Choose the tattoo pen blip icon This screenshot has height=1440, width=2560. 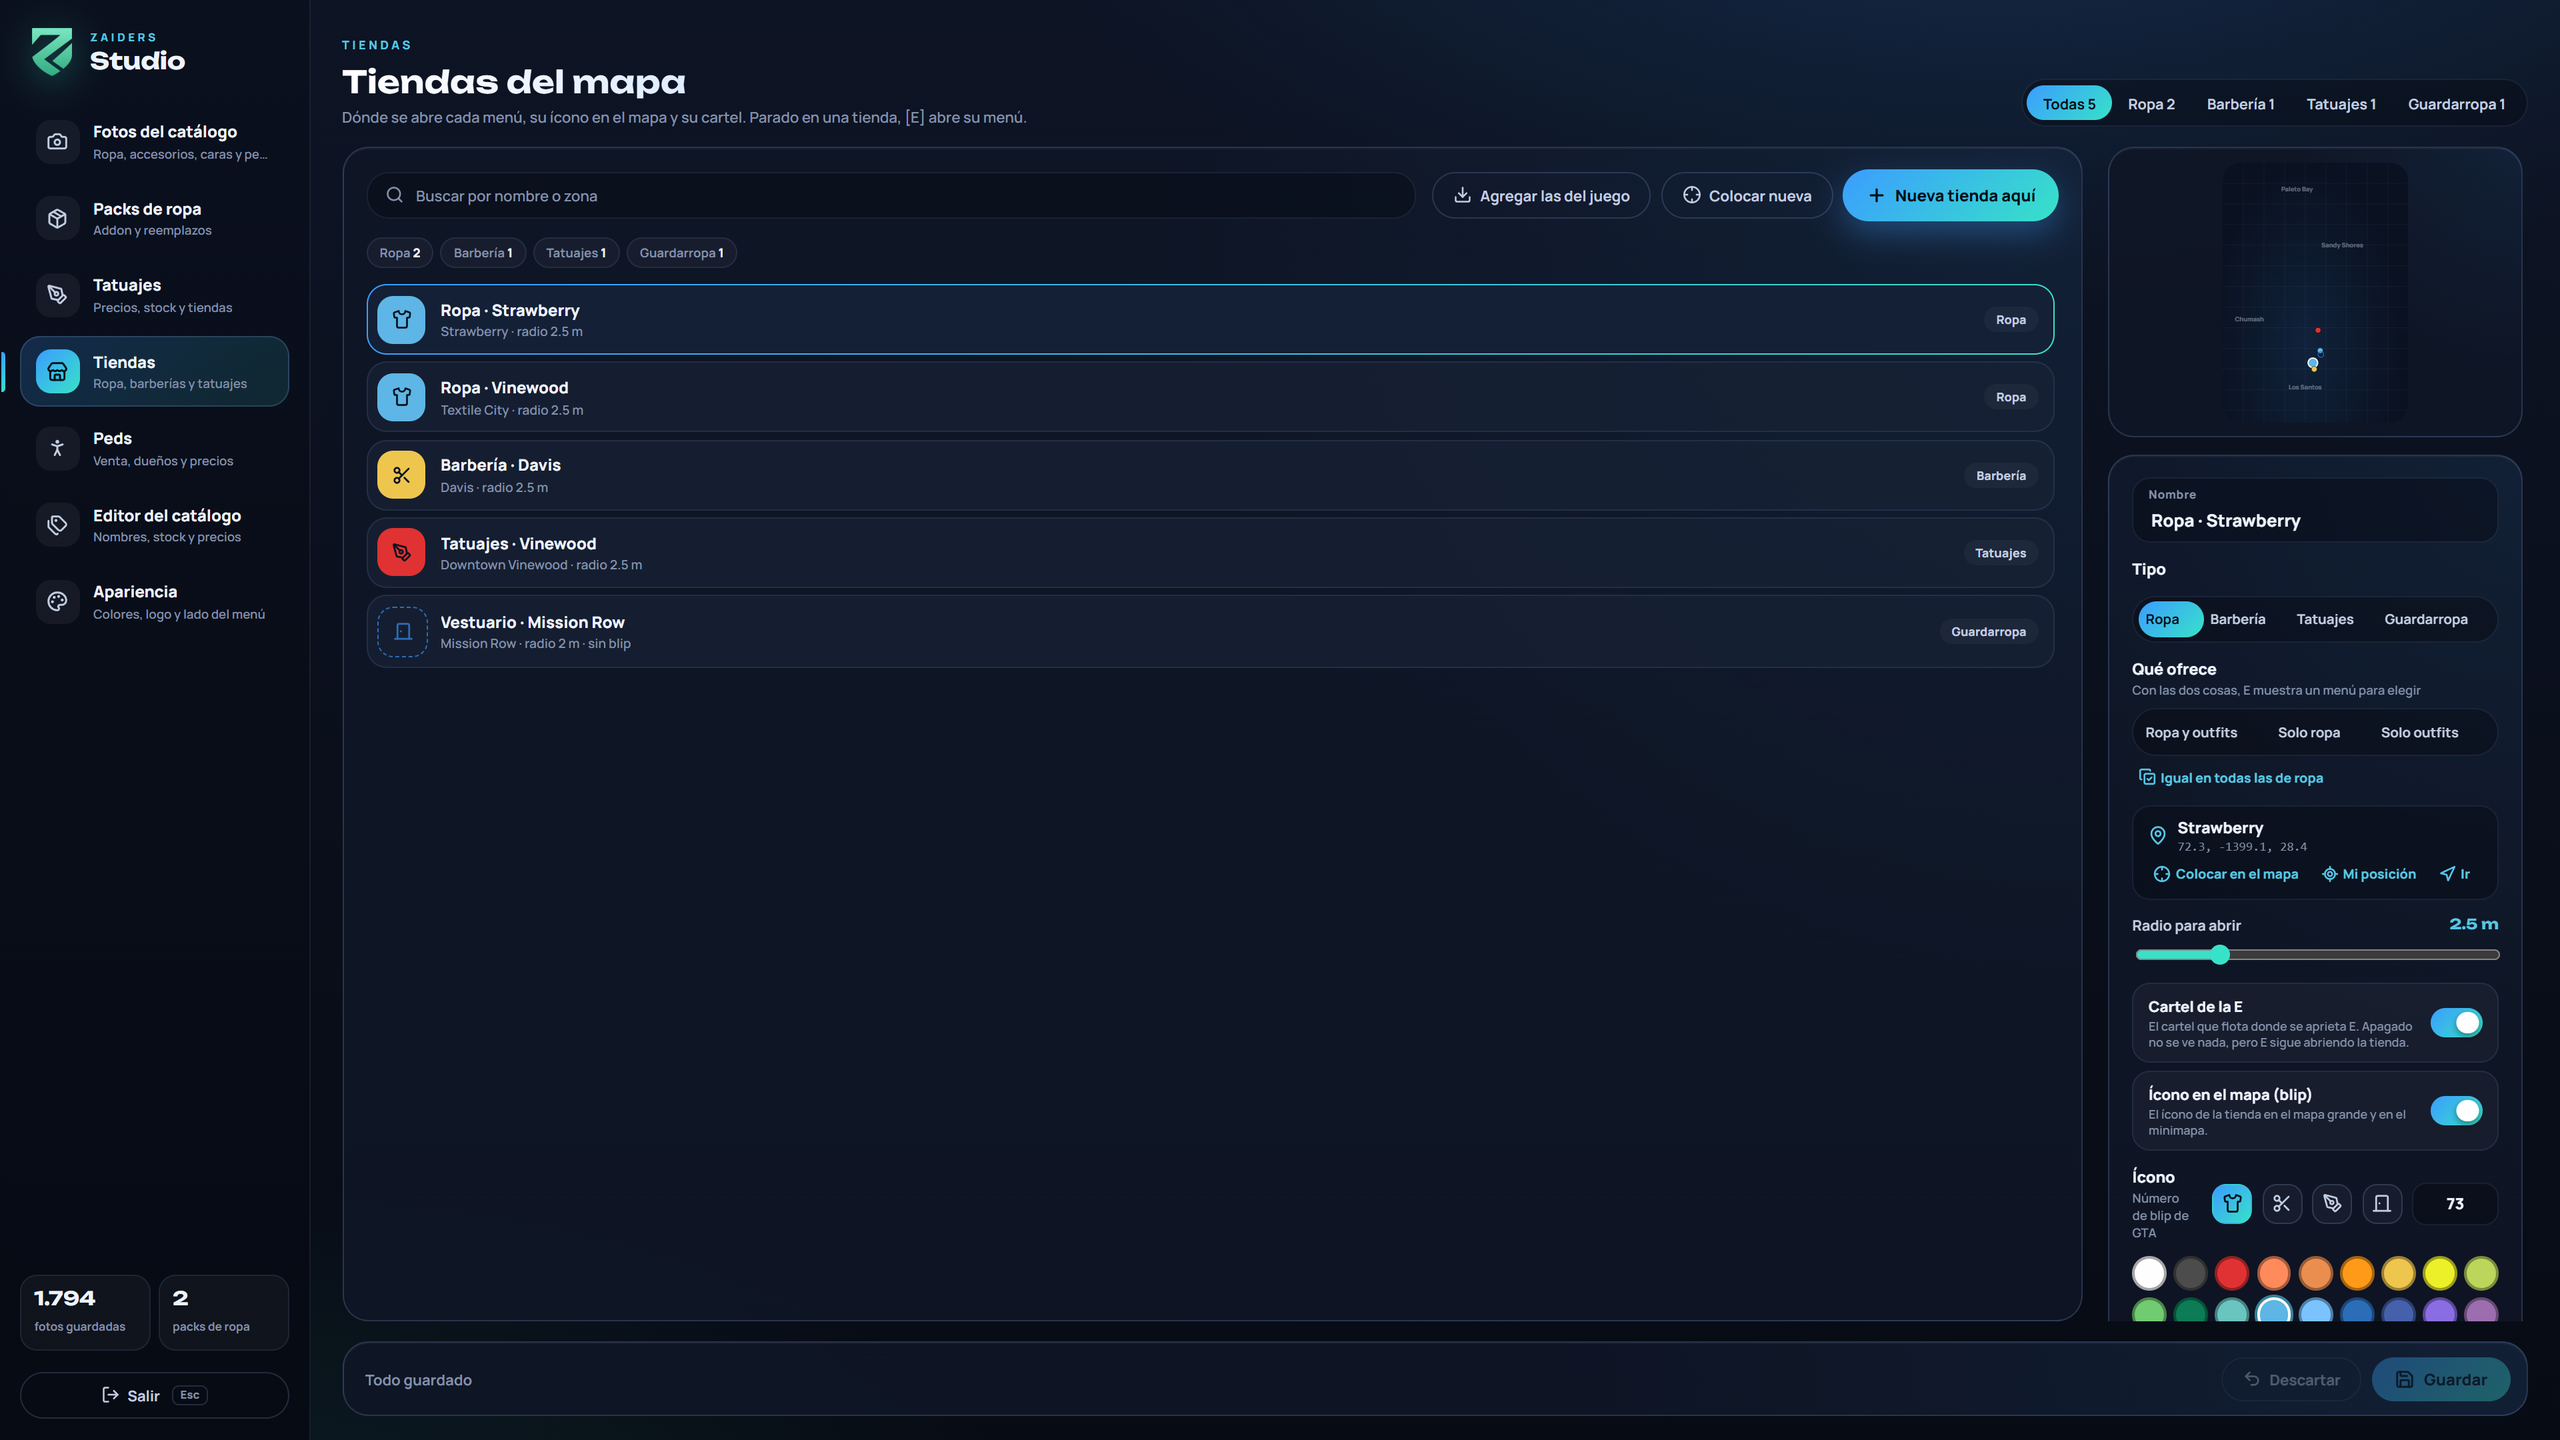pos(2332,1204)
